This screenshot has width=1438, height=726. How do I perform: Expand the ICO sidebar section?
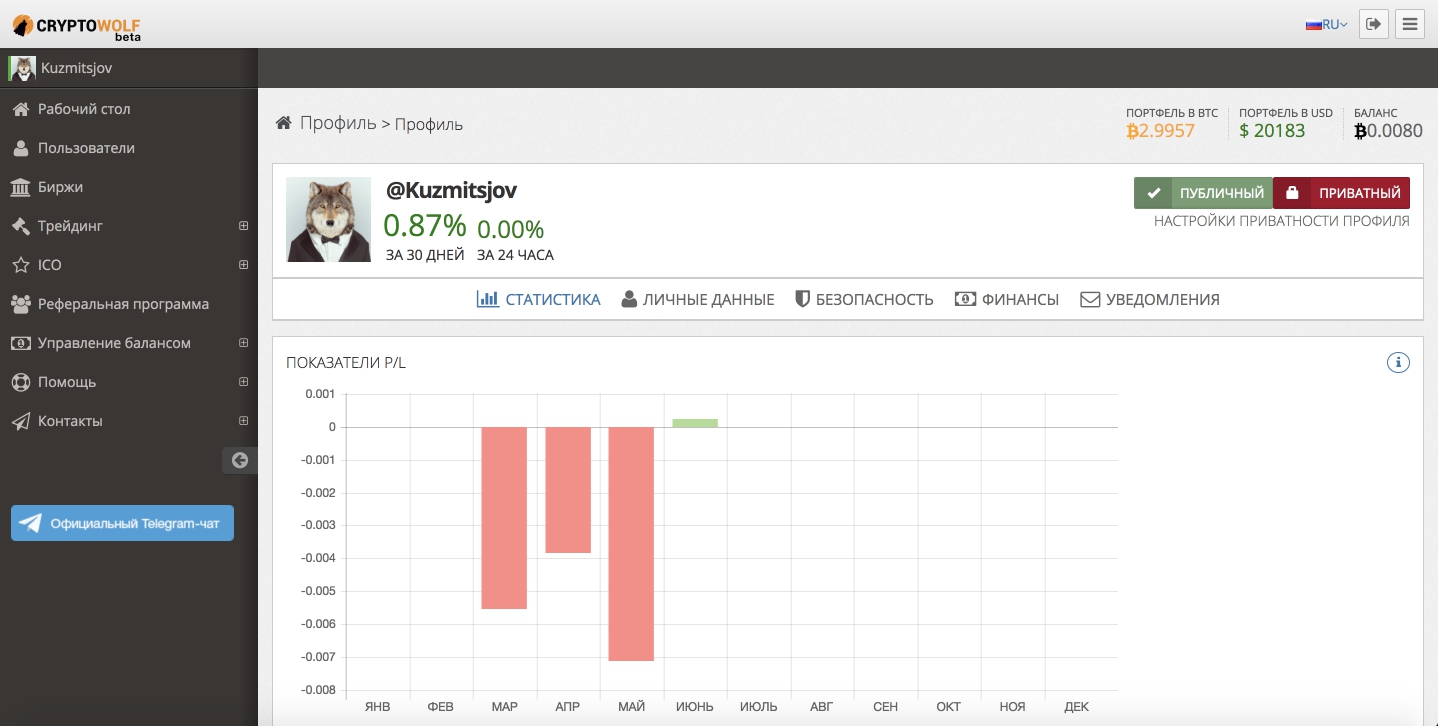click(x=243, y=265)
